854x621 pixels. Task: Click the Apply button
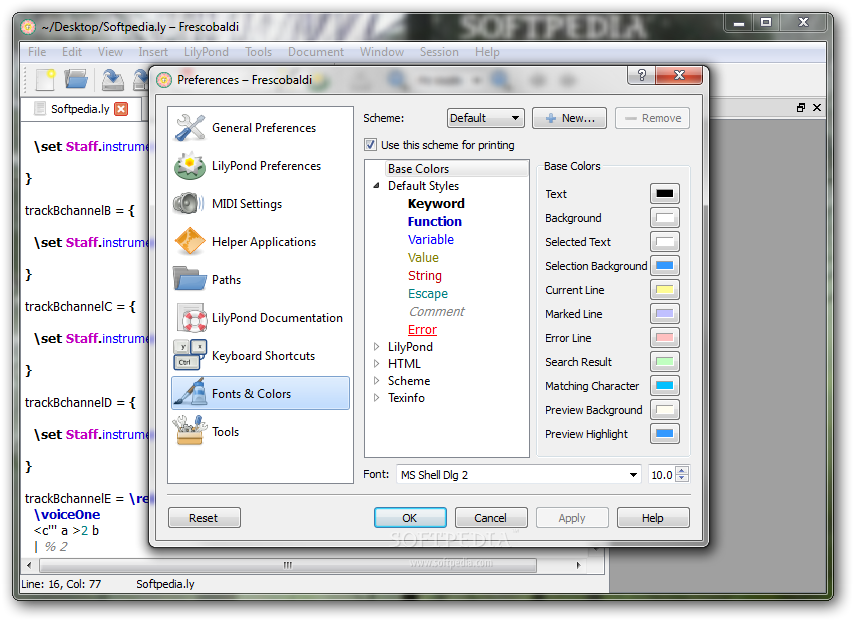coord(572,518)
